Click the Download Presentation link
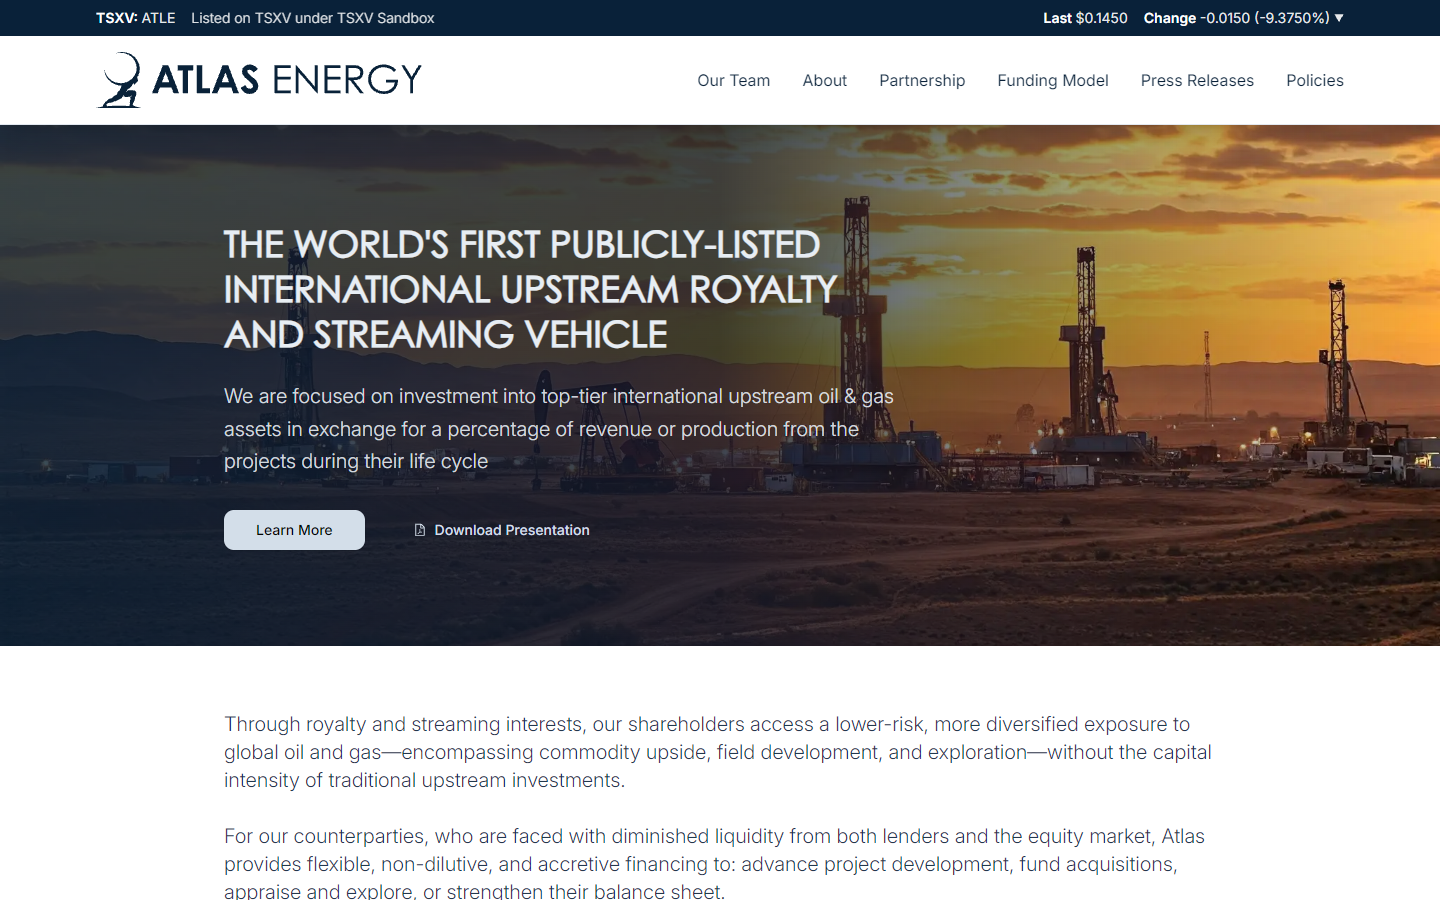1440x900 pixels. (511, 530)
